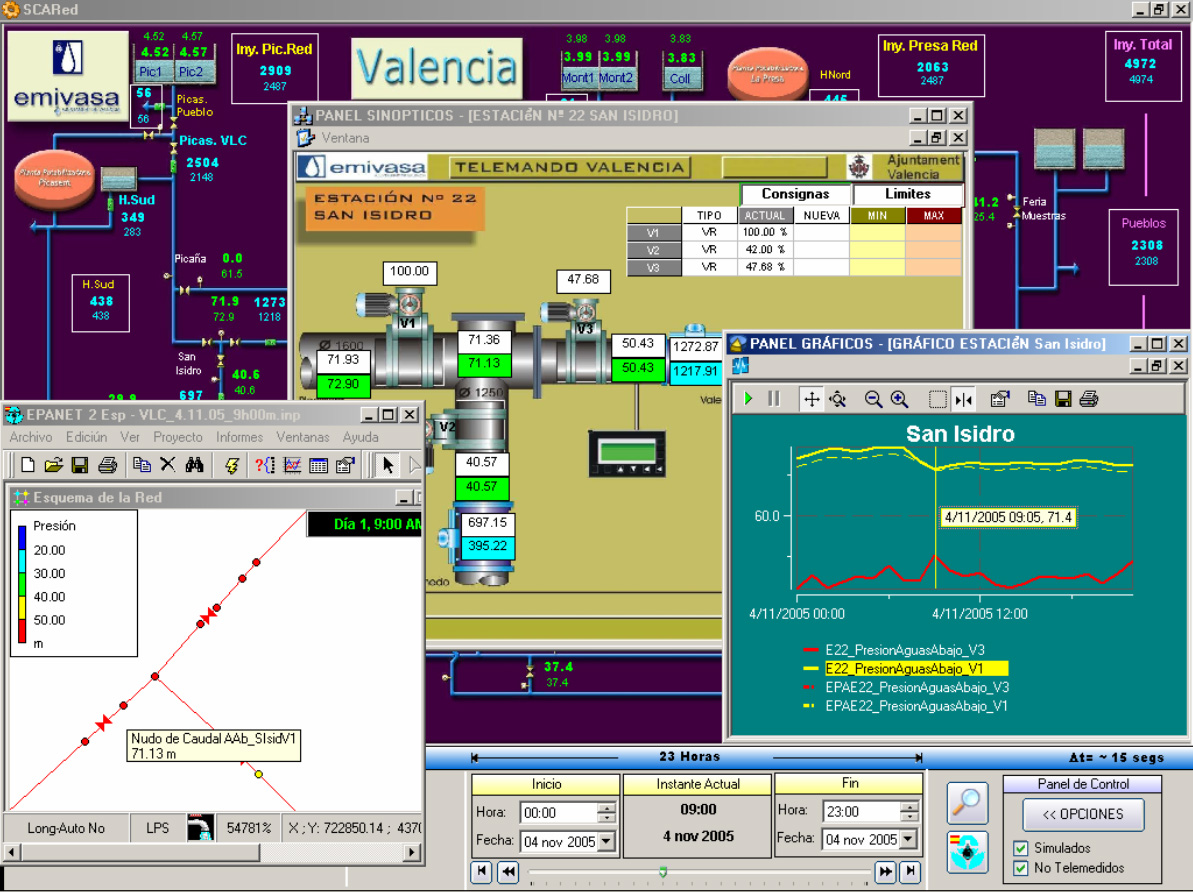Viewport: 1193px width, 892px height.
Task: Open the Proyecto menu in EPANET
Action: [178, 437]
